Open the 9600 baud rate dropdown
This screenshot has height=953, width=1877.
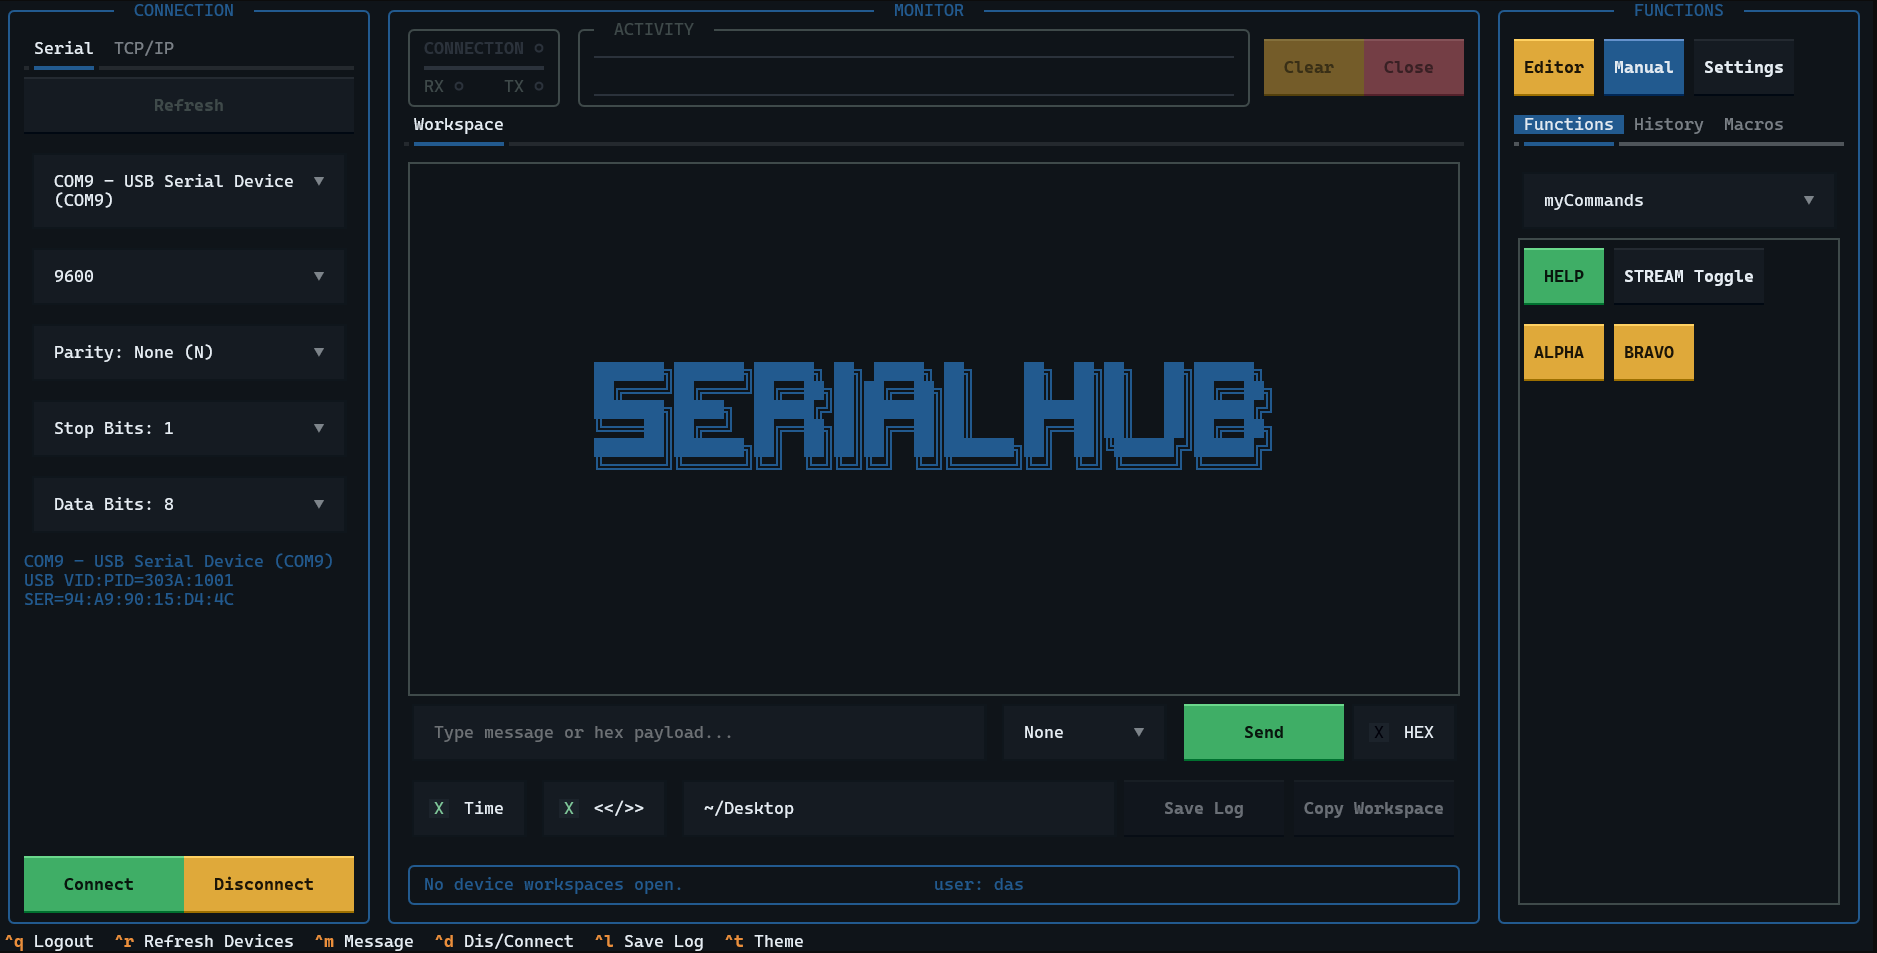click(189, 276)
